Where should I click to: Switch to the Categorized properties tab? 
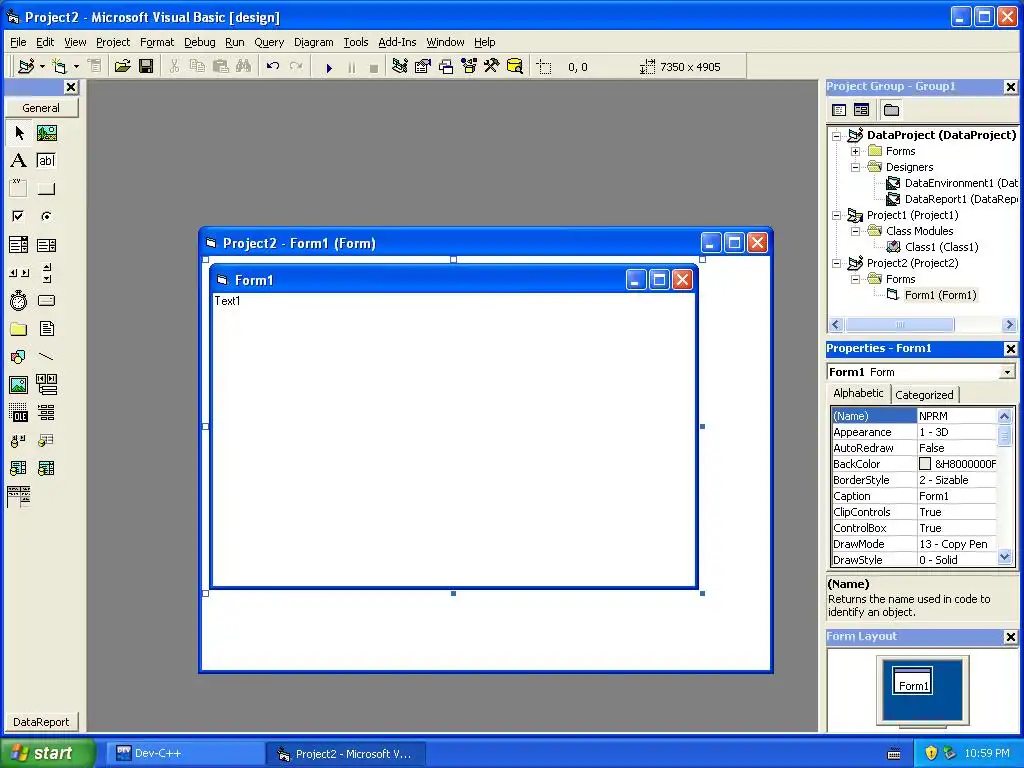[924, 395]
